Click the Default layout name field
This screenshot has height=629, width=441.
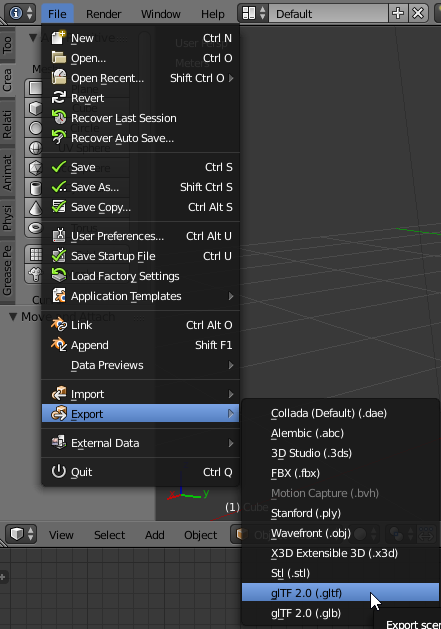328,13
